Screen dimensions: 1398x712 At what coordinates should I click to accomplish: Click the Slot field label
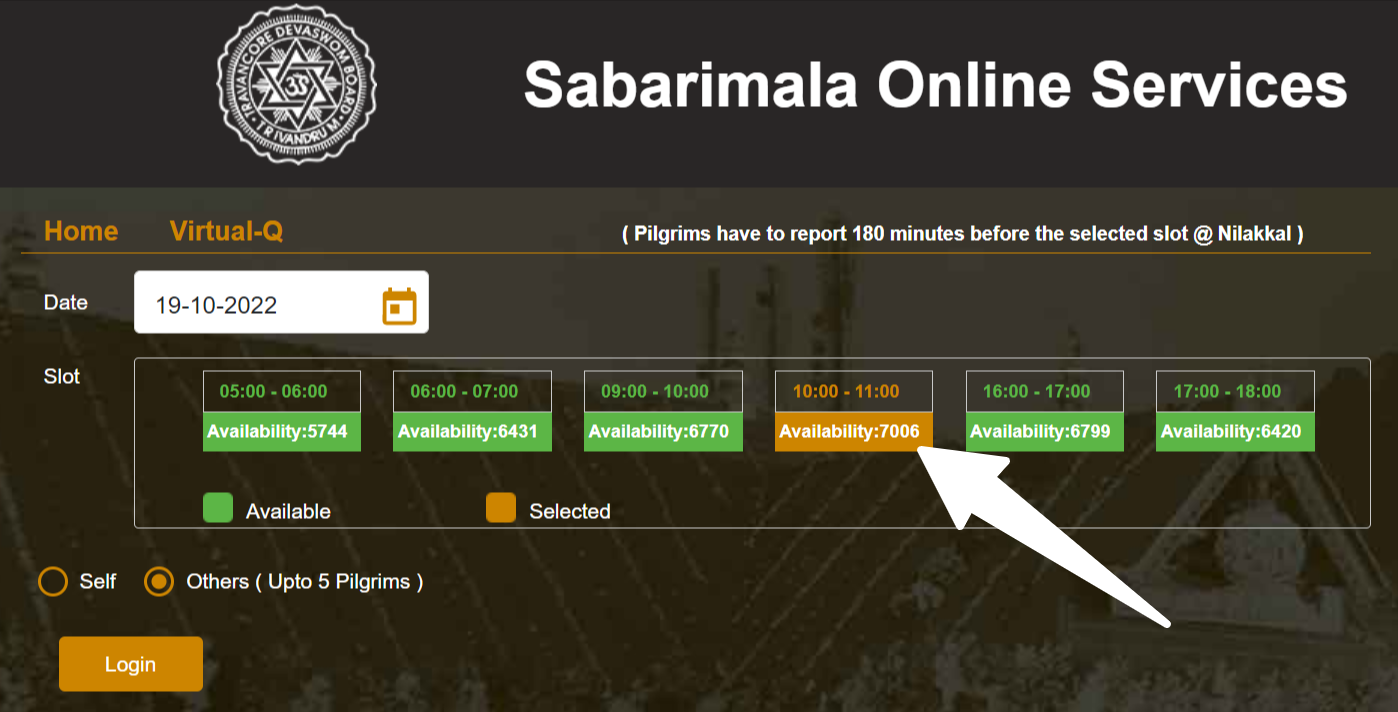click(x=62, y=377)
